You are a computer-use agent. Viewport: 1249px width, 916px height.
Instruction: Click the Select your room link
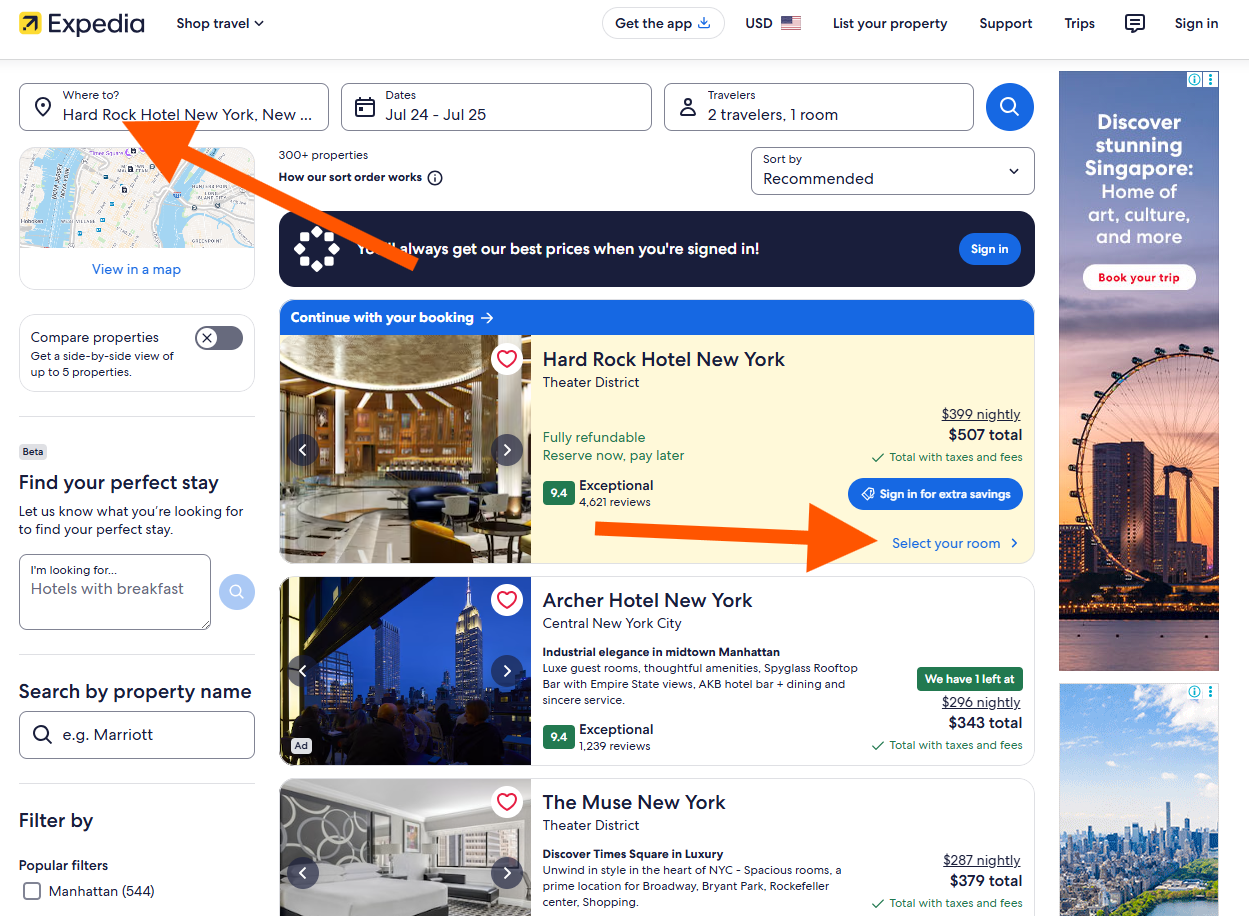tap(956, 543)
